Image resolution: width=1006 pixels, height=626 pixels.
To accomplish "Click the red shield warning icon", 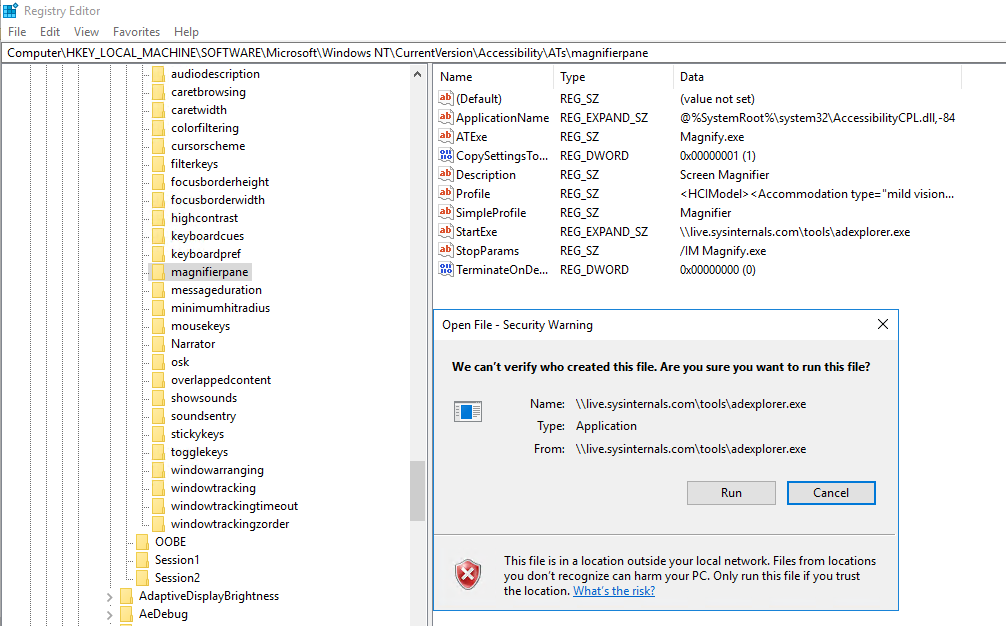I will click(467, 574).
